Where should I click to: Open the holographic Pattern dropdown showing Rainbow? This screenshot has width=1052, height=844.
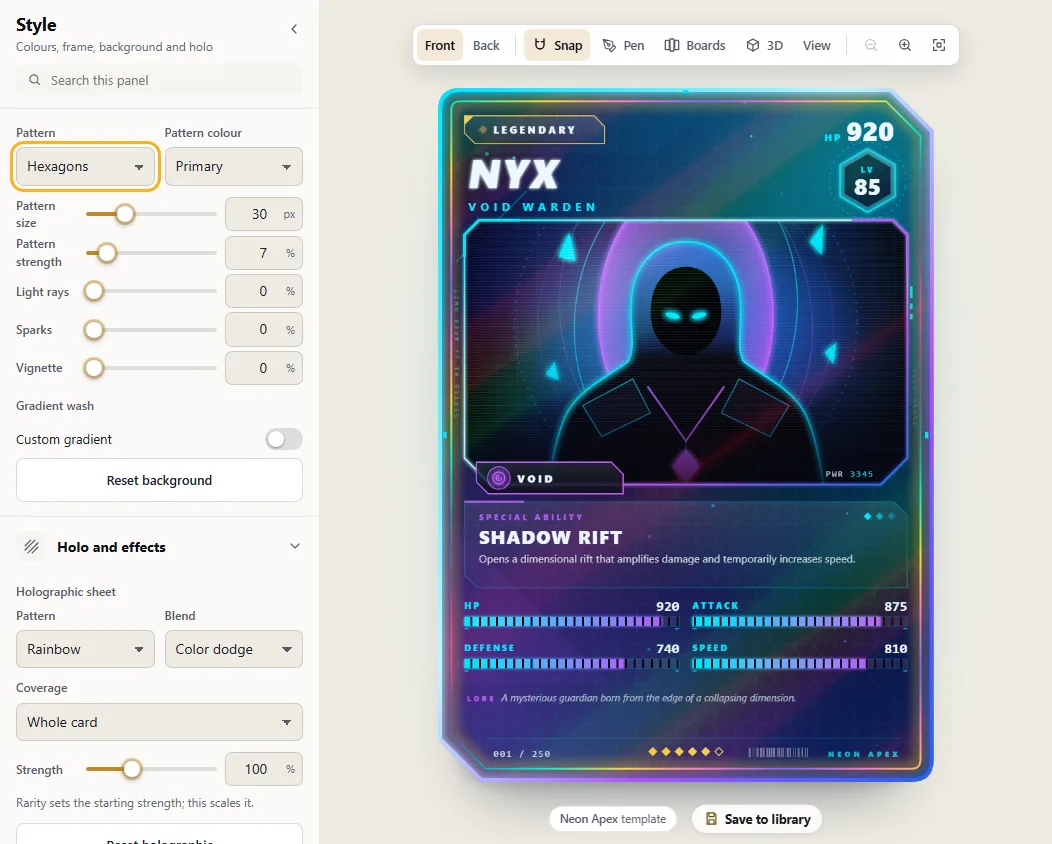(85, 649)
